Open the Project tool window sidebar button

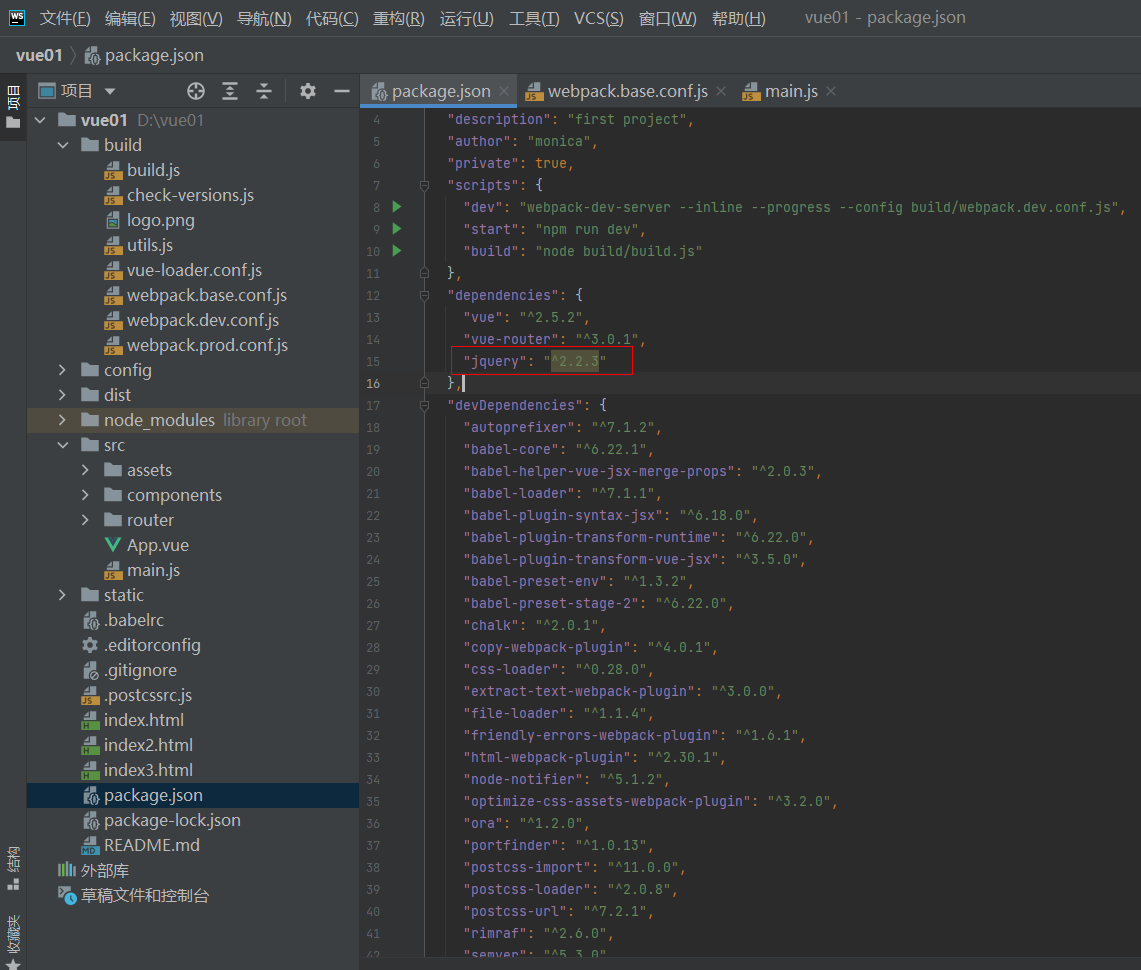[13, 106]
